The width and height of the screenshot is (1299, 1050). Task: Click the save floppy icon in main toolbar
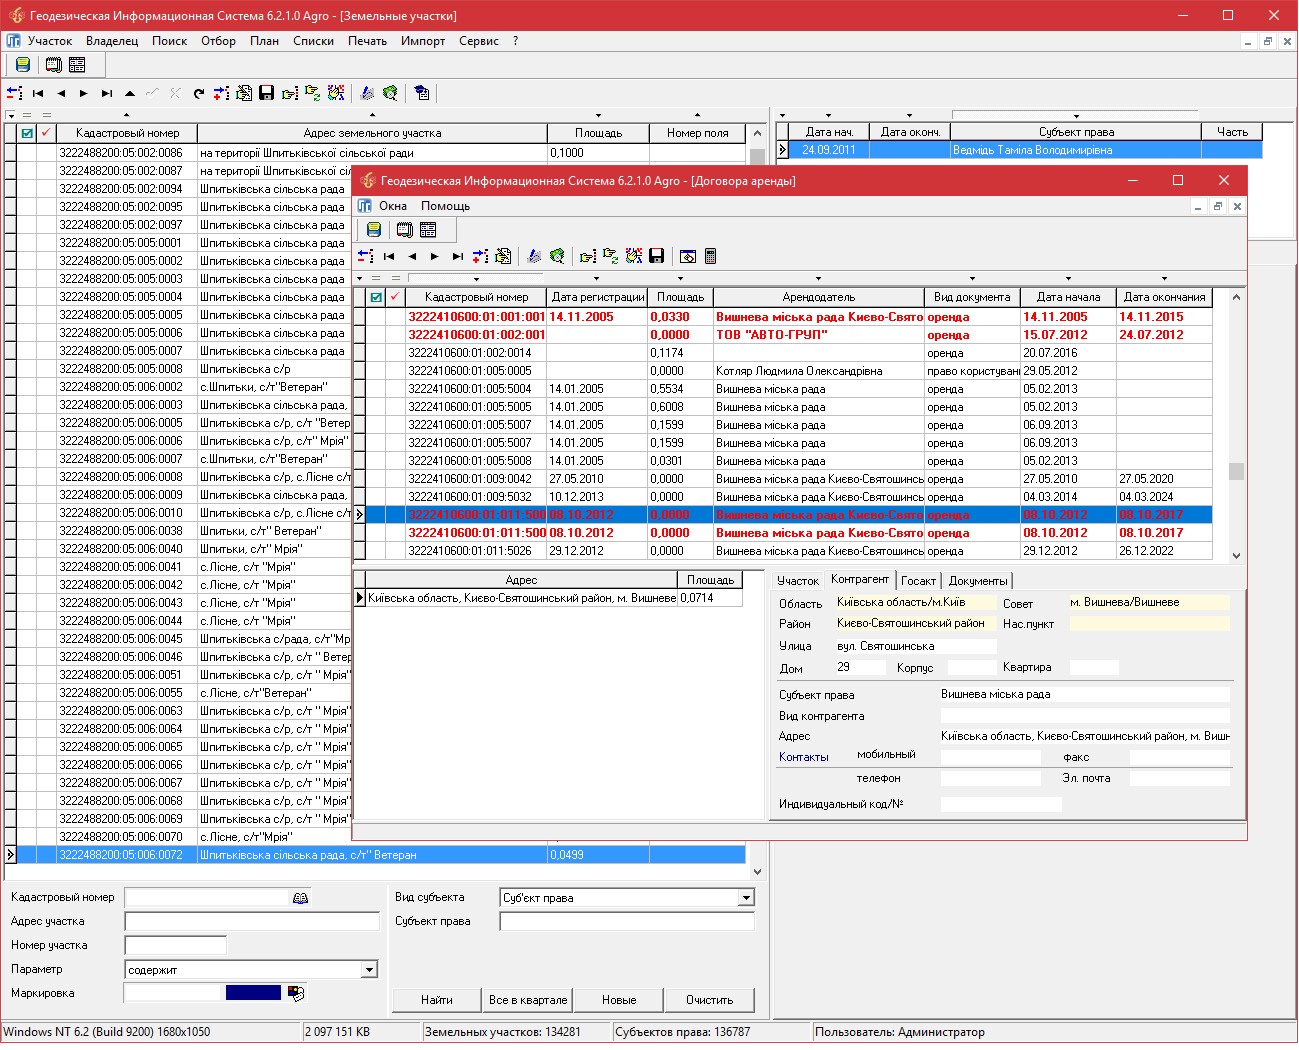click(x=266, y=93)
